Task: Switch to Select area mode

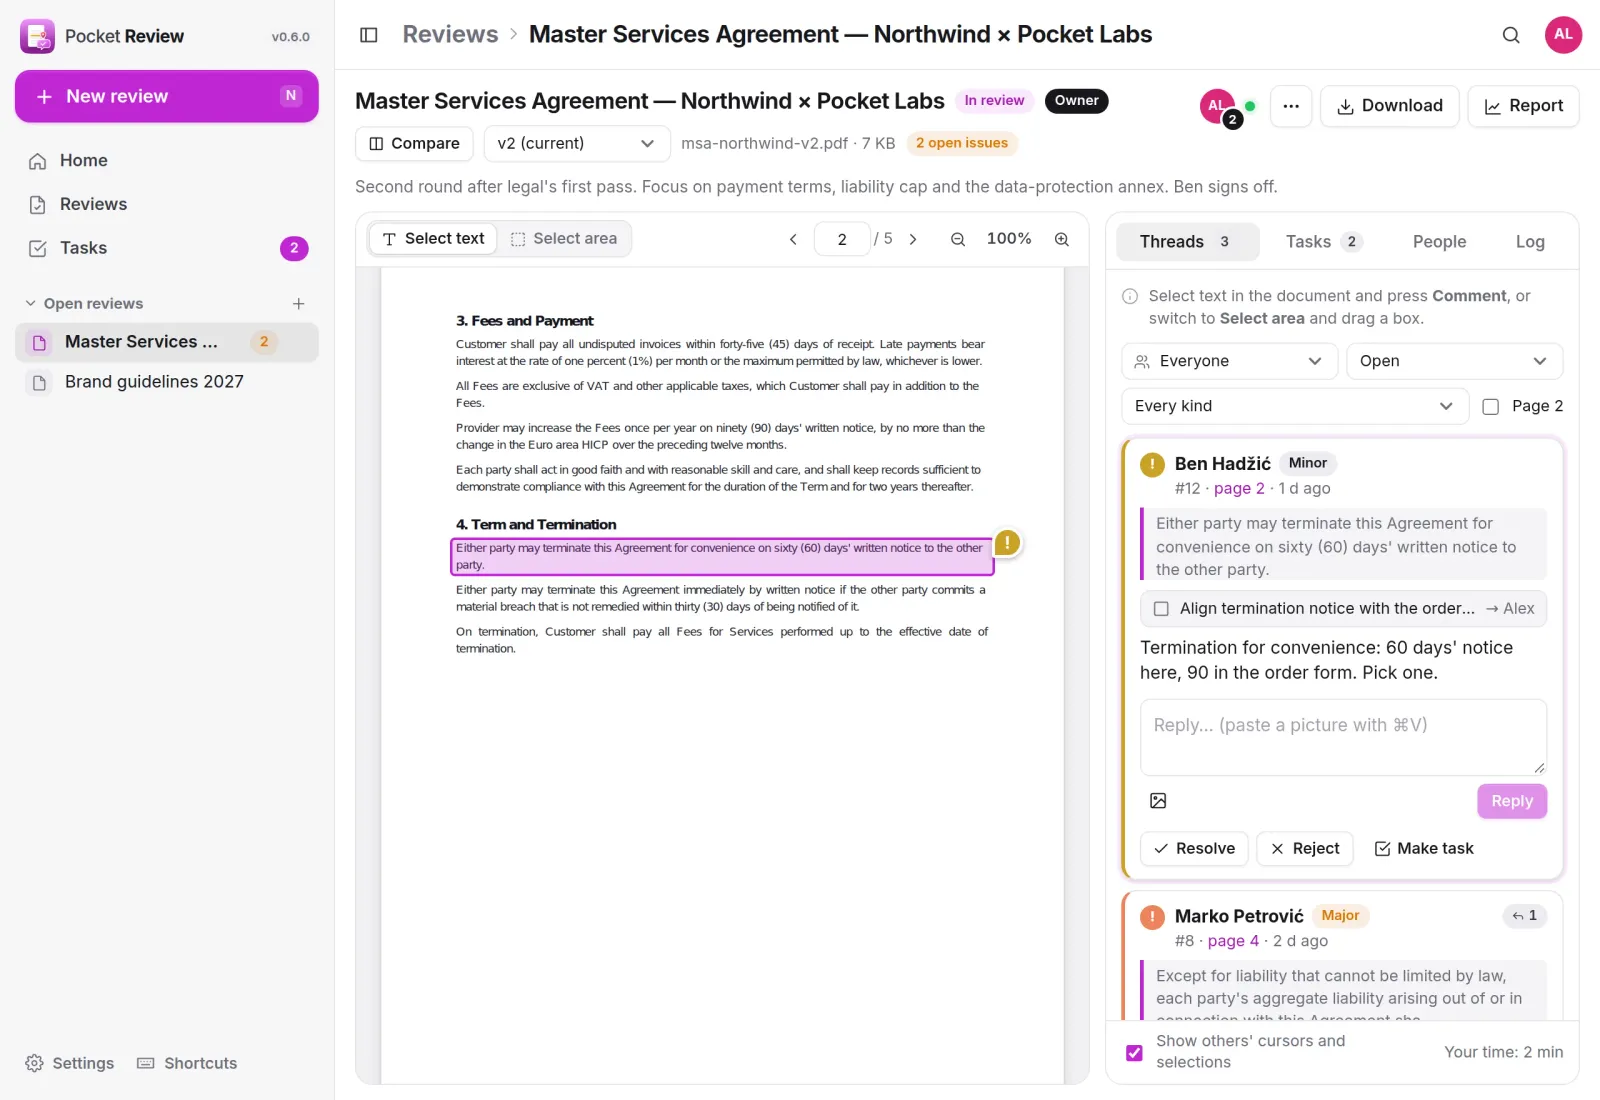Action: click(564, 239)
